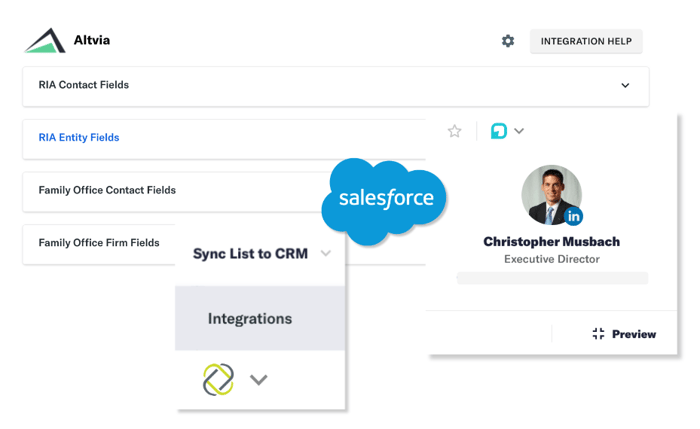Click the collapse arrows Preview icon
The image size is (700, 429).
598,334
